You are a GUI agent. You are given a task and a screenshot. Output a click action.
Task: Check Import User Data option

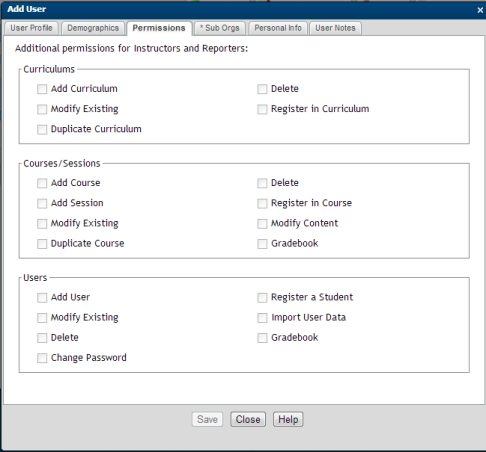pyautogui.click(x=262, y=318)
